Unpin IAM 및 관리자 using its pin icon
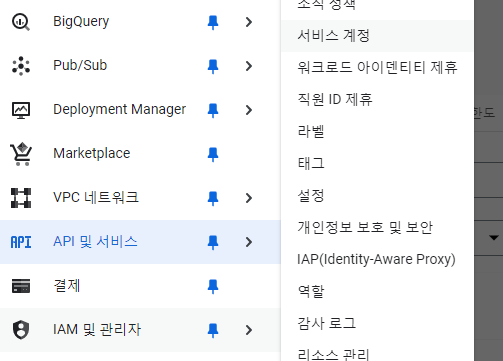Viewport: 503px width, 361px height. click(x=213, y=330)
